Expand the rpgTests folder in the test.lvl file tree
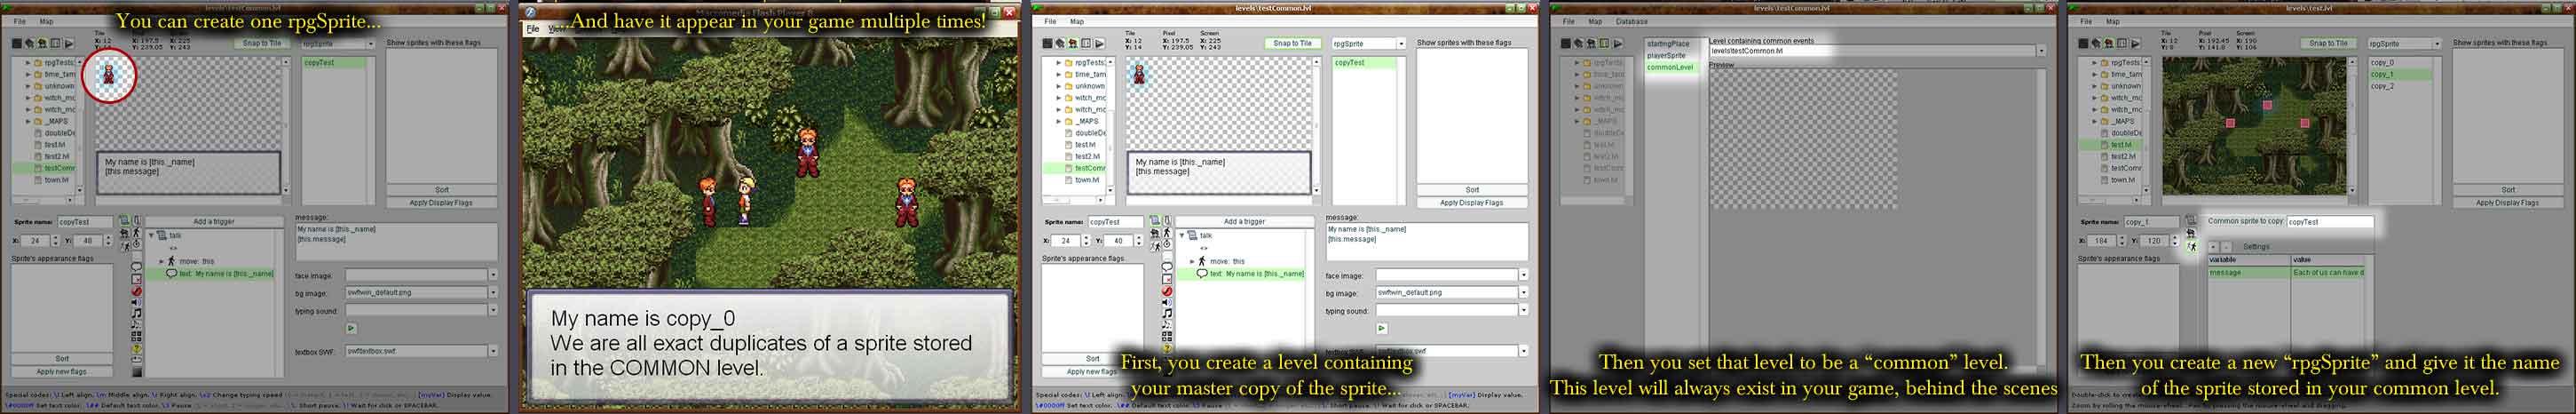Screen dimensions: 2576x414 coord(2094,62)
